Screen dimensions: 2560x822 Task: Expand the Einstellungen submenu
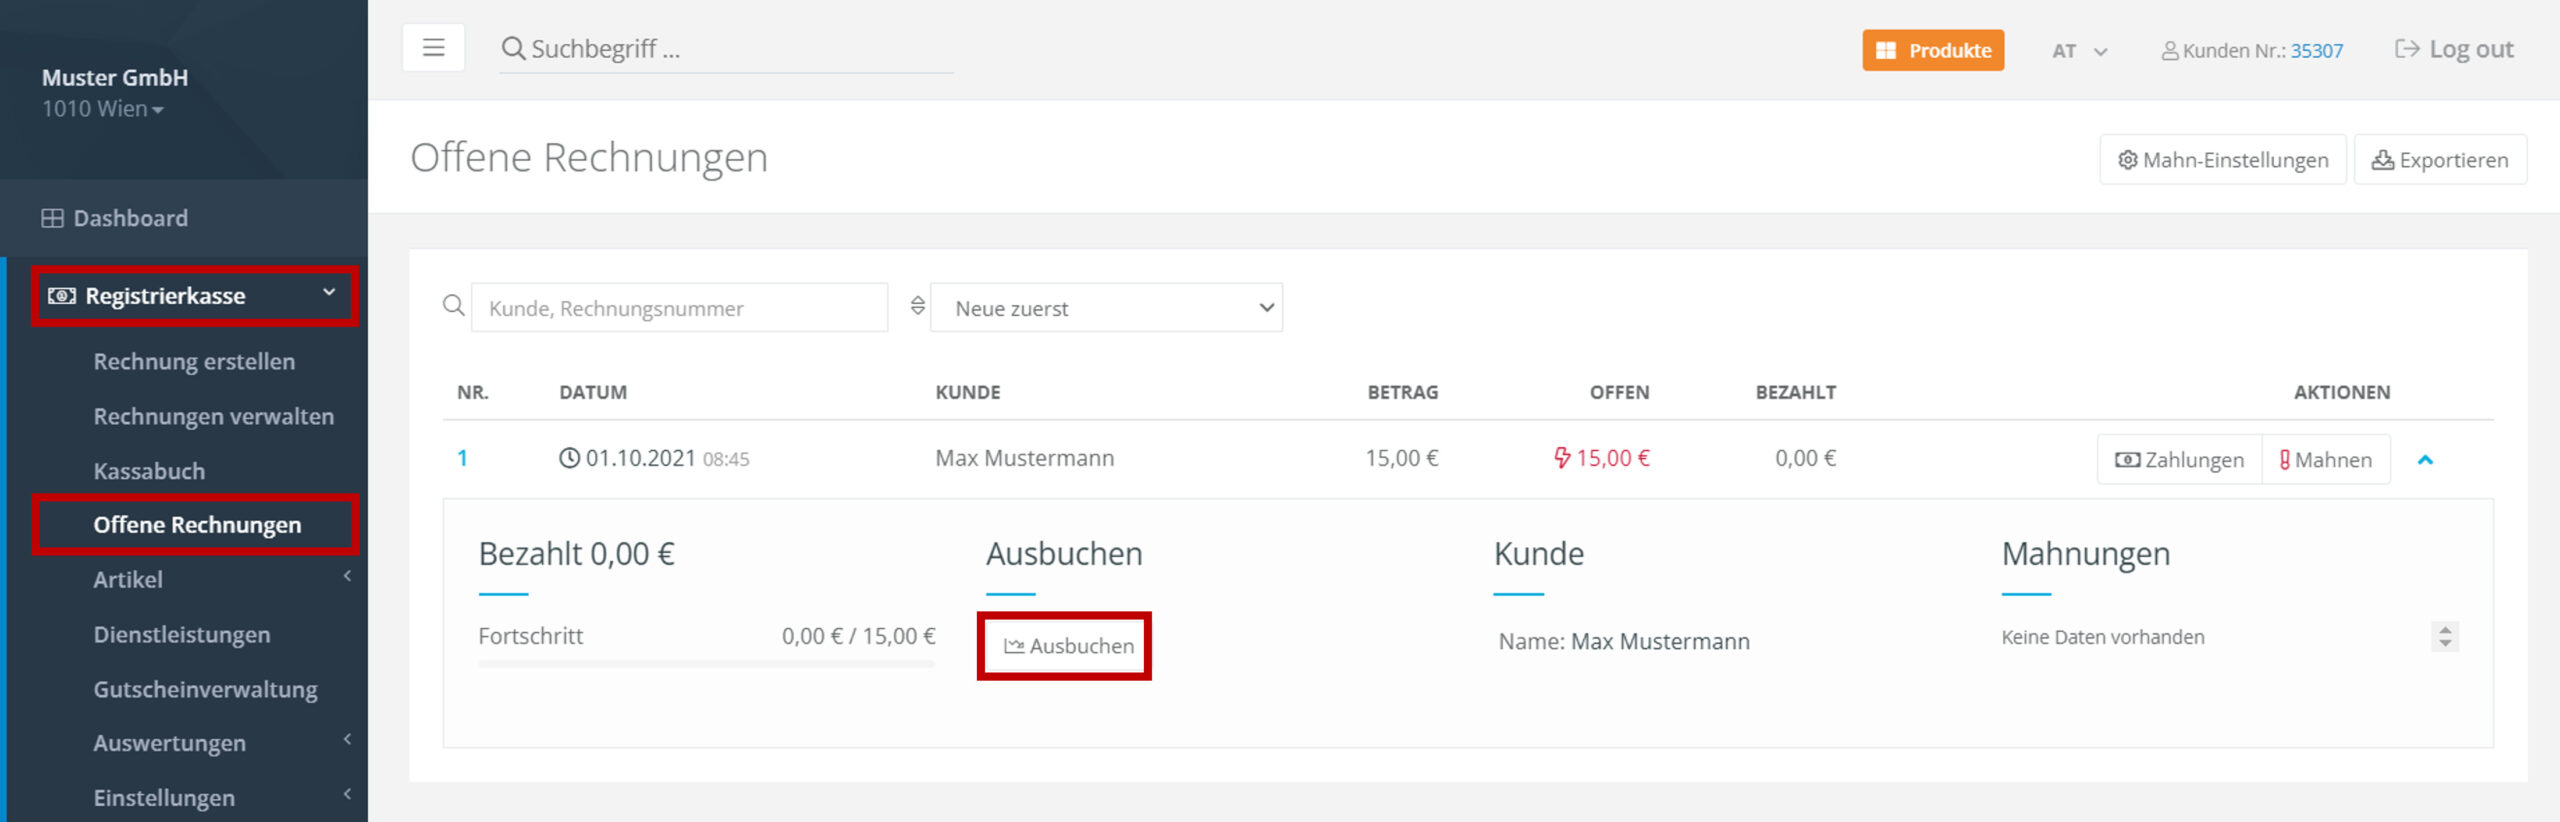[220, 798]
